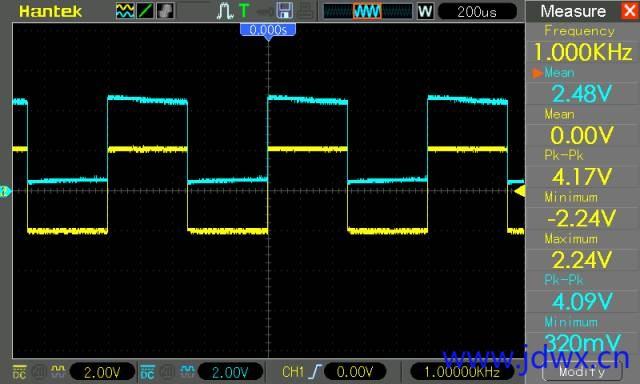640x384 pixels.
Task: Click the gray persistence icon in toolbar
Action: (165, 11)
